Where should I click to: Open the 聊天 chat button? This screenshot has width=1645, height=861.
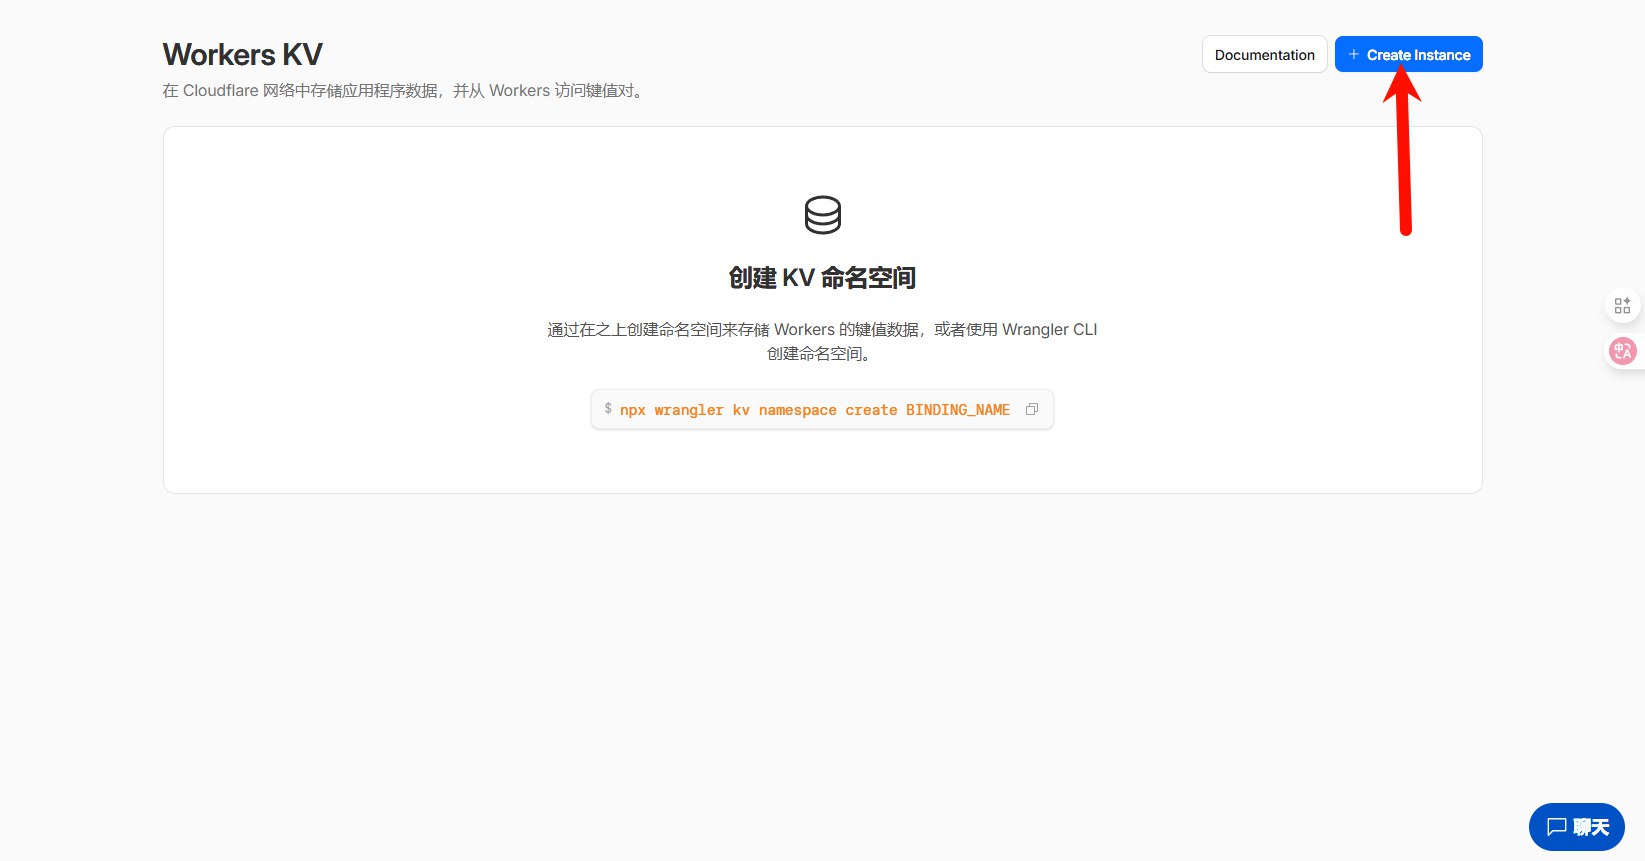click(1576, 827)
